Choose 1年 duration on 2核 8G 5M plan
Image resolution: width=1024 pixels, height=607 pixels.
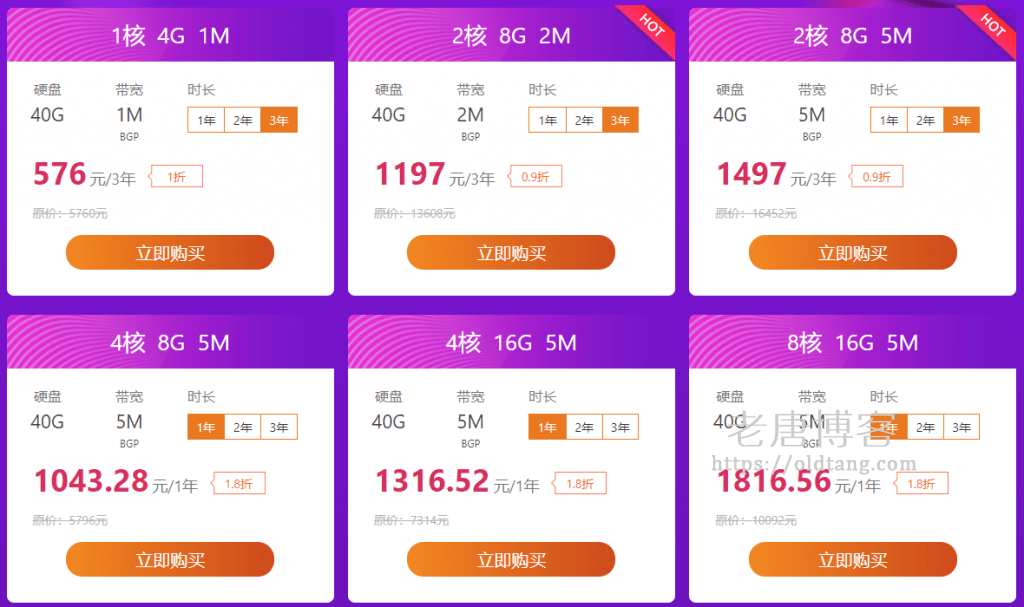pos(889,120)
